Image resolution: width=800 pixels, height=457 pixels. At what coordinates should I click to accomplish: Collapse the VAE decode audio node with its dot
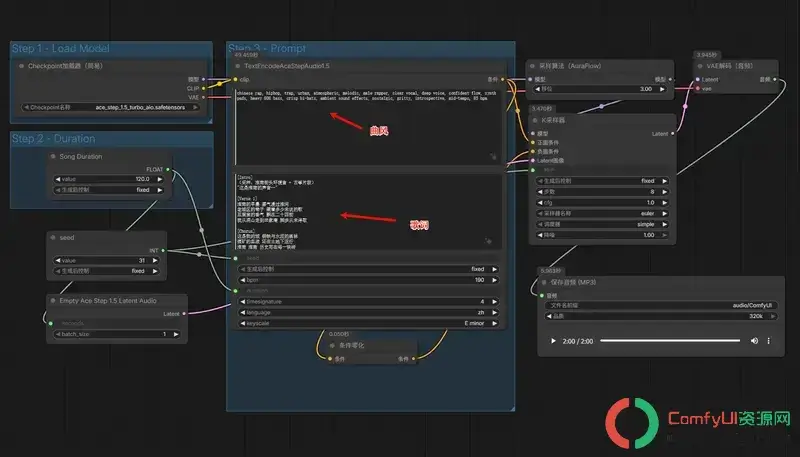click(700, 66)
